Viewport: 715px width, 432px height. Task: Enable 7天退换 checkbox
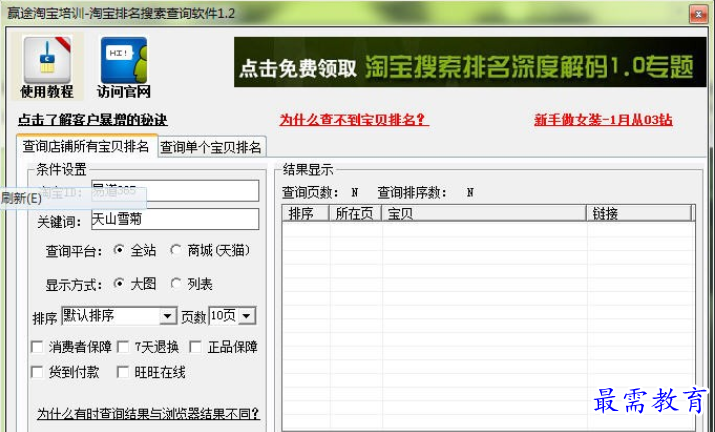point(123,347)
